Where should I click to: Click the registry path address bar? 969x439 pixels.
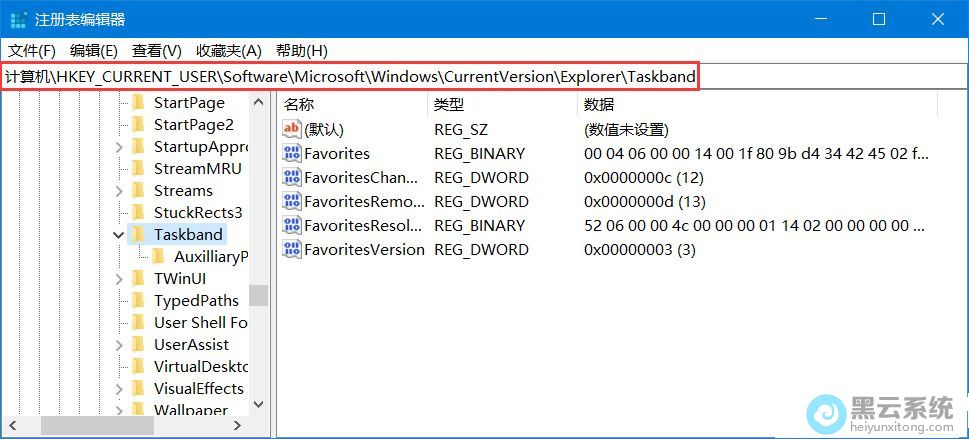coord(350,77)
